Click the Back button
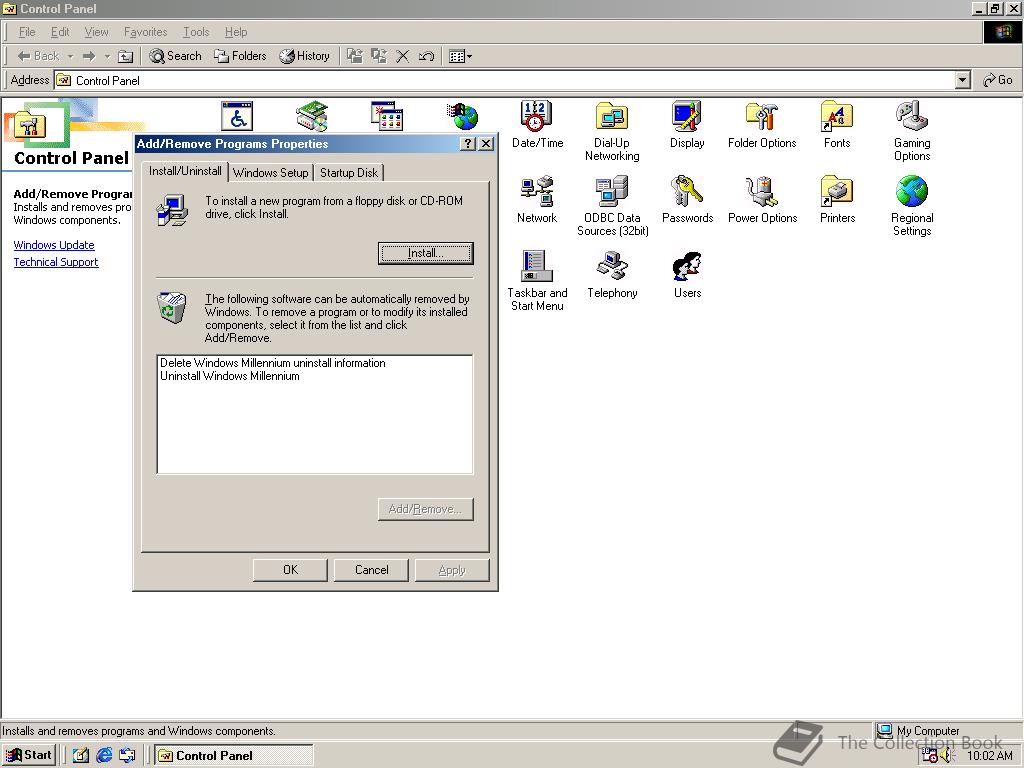Screen dimensions: 1024x768 tap(38, 56)
